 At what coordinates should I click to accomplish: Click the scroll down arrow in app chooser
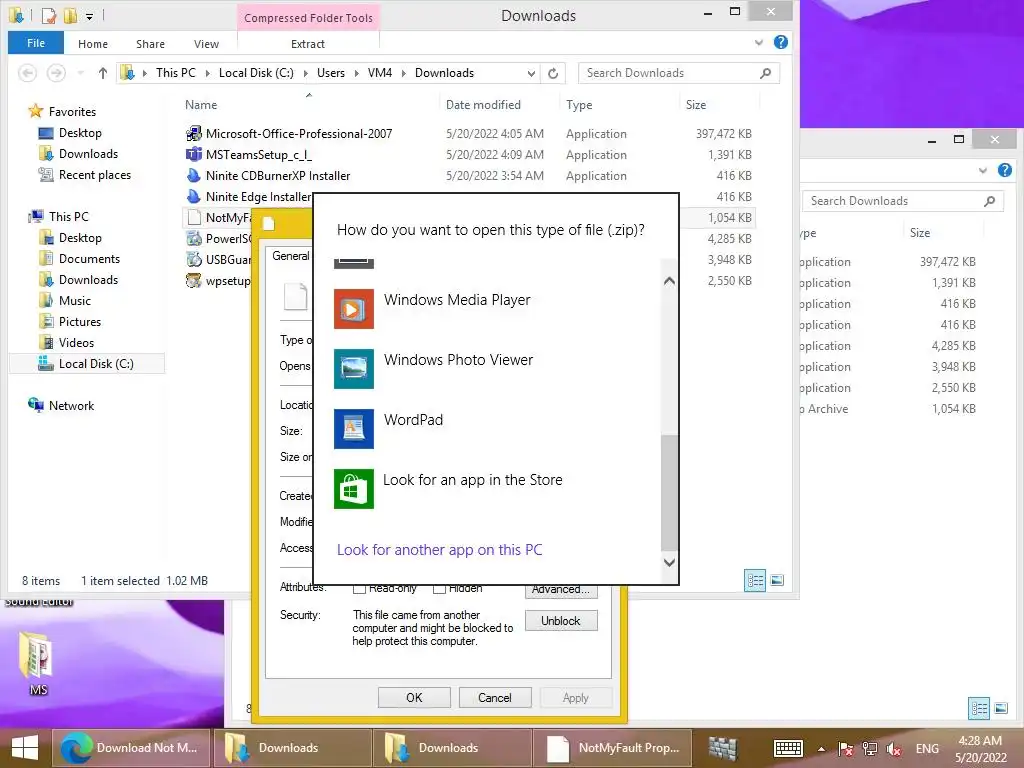(x=669, y=562)
